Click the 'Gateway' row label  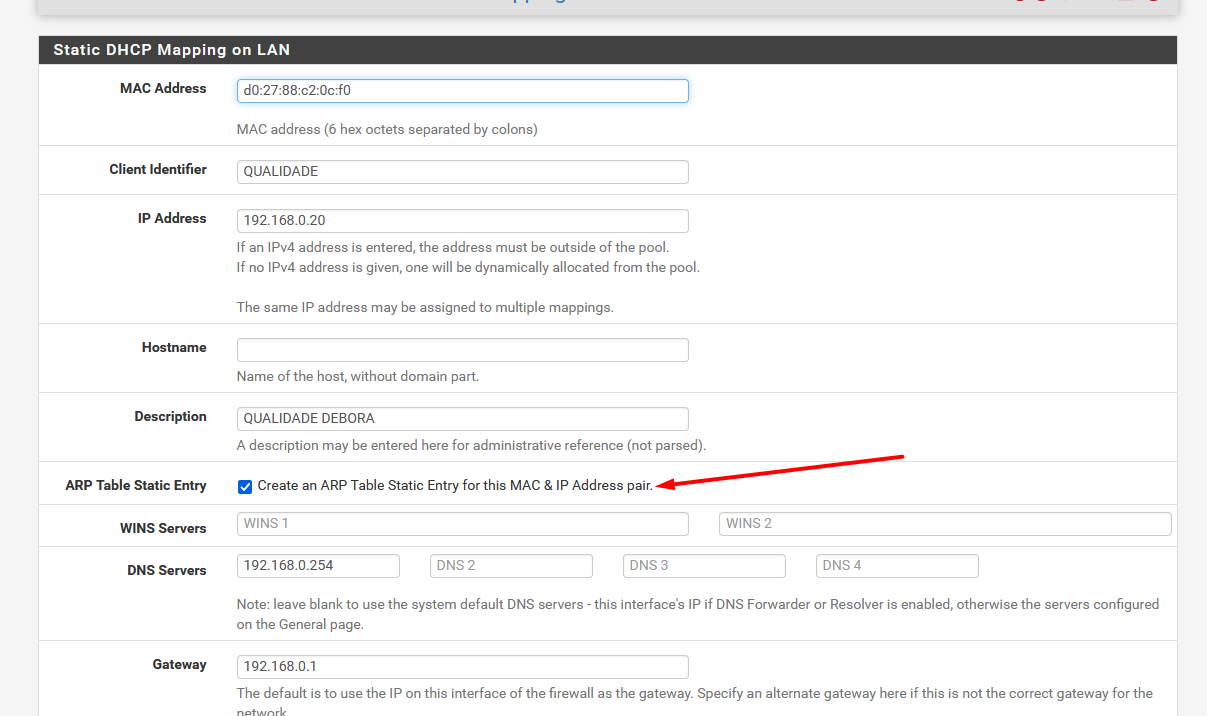(x=179, y=665)
